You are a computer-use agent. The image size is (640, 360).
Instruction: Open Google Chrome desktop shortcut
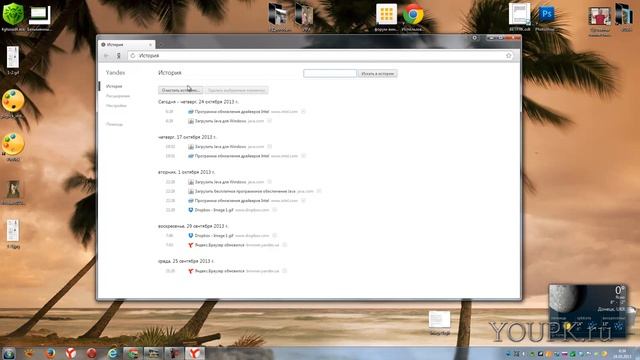[413, 17]
